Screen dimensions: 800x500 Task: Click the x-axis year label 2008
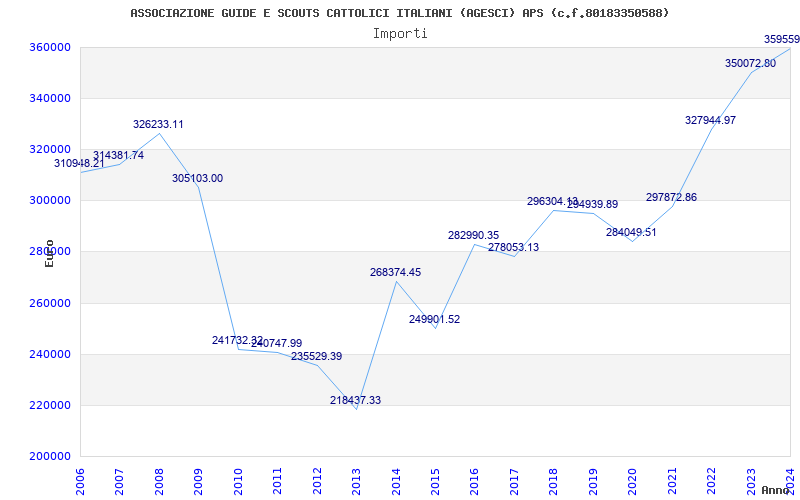click(159, 481)
